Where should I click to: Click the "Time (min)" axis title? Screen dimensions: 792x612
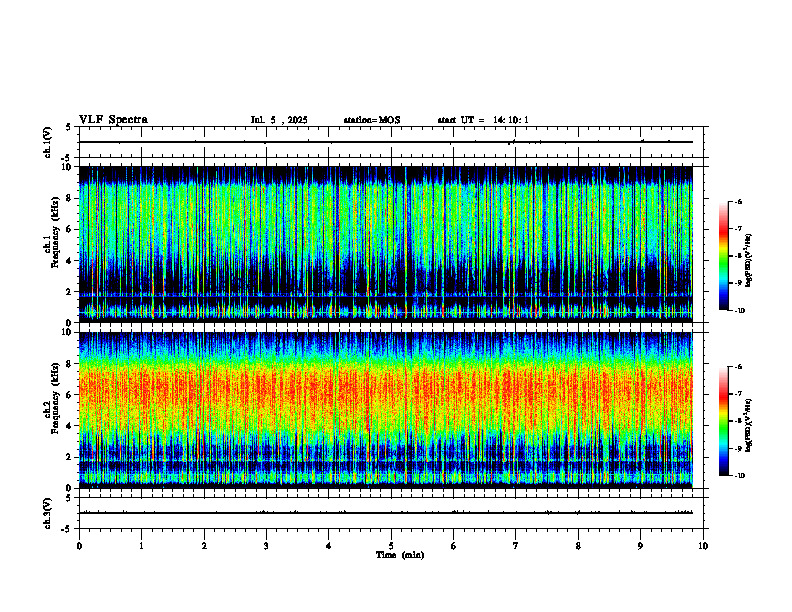pyautogui.click(x=400, y=555)
